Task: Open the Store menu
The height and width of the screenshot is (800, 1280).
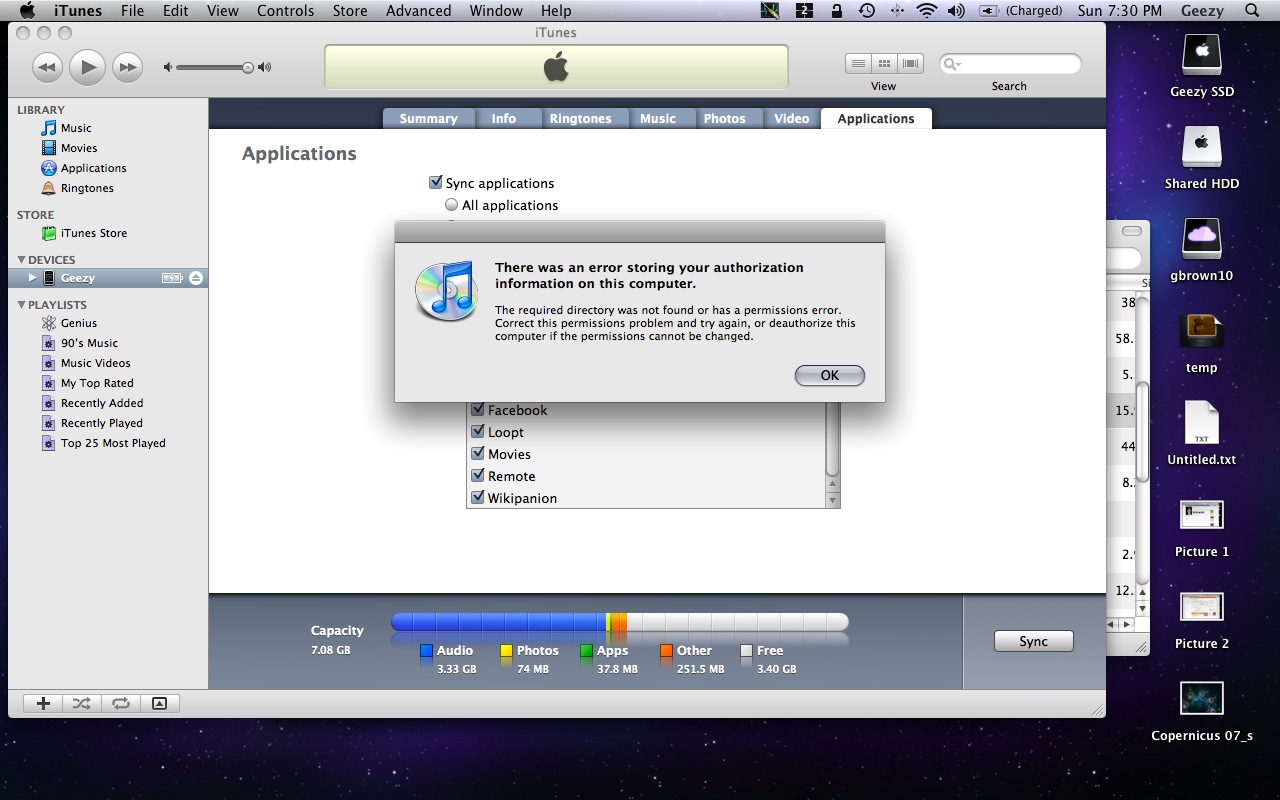Action: tap(350, 11)
